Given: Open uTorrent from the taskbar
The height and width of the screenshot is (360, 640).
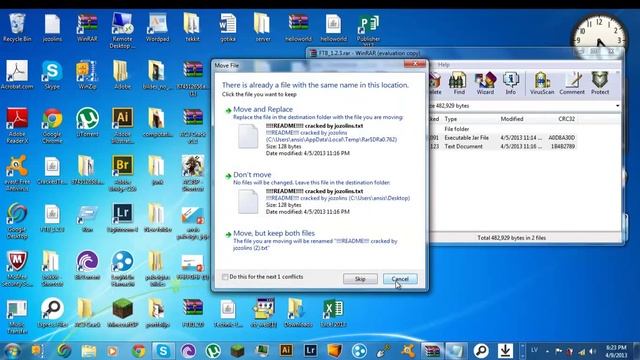Looking at the screenshot, I should (213, 351).
